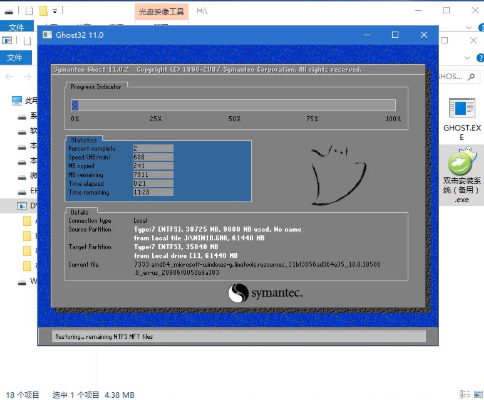Select the 软 drive in the navigation tree

click(28, 131)
